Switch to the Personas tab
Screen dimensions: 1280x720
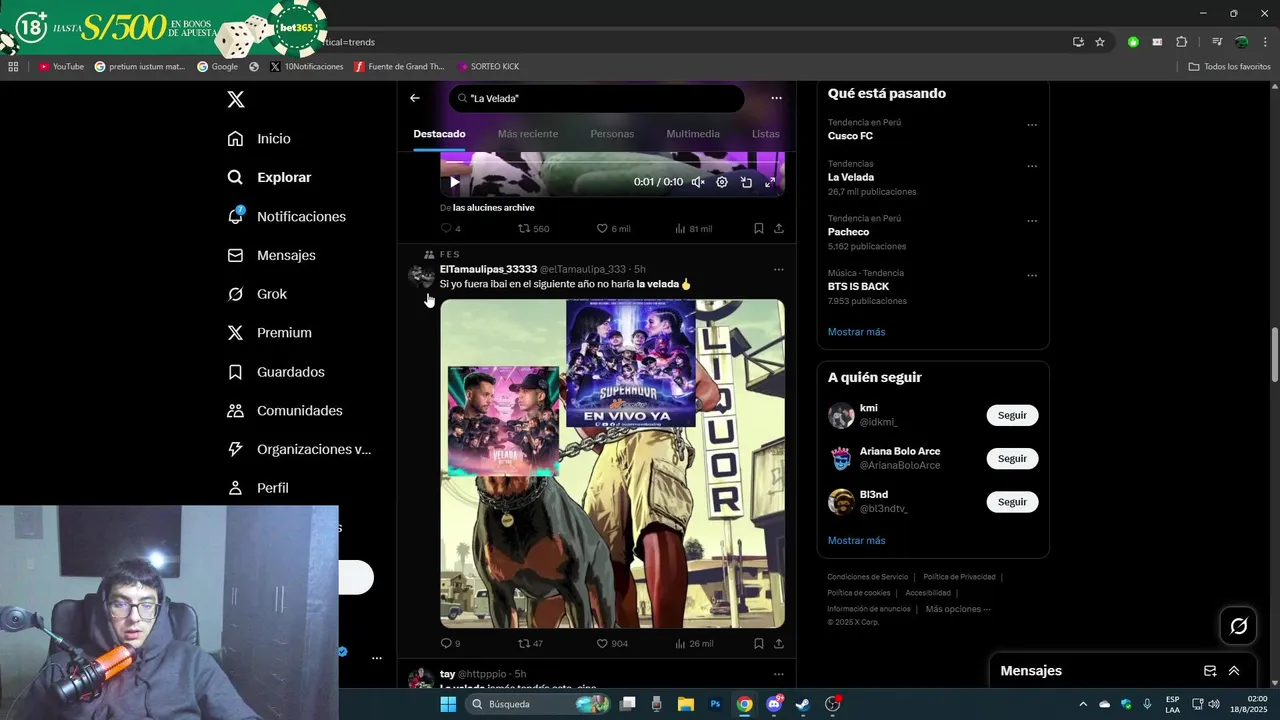[612, 134]
